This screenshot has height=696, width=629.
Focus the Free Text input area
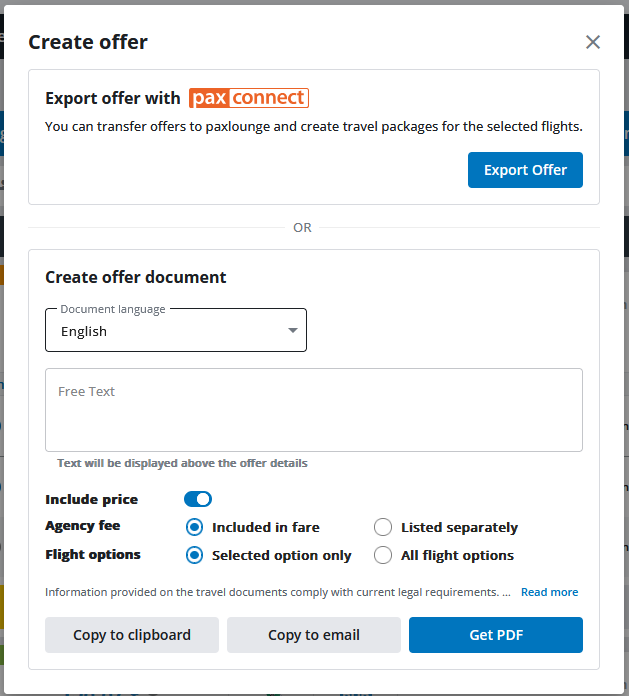tap(313, 410)
